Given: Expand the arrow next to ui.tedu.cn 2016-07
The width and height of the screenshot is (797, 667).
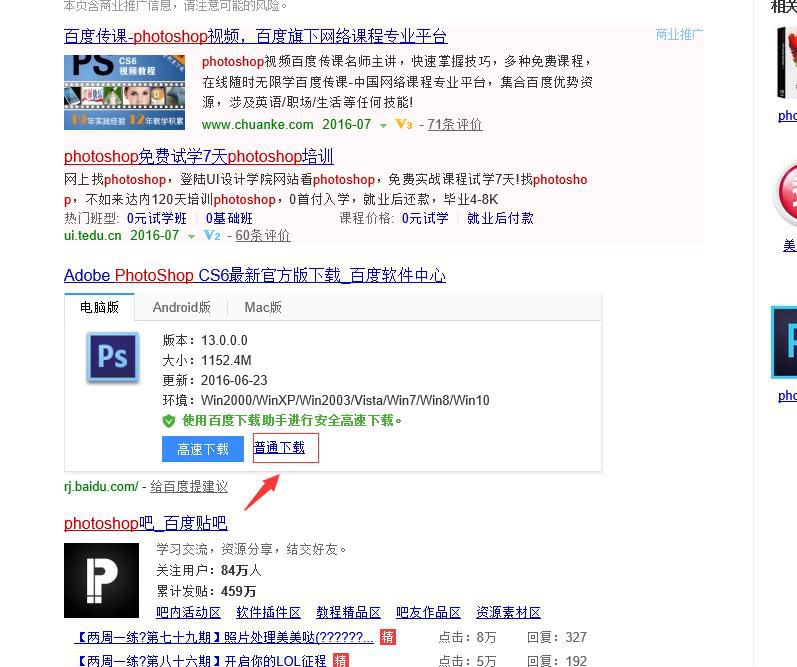Looking at the screenshot, I should (x=191, y=236).
